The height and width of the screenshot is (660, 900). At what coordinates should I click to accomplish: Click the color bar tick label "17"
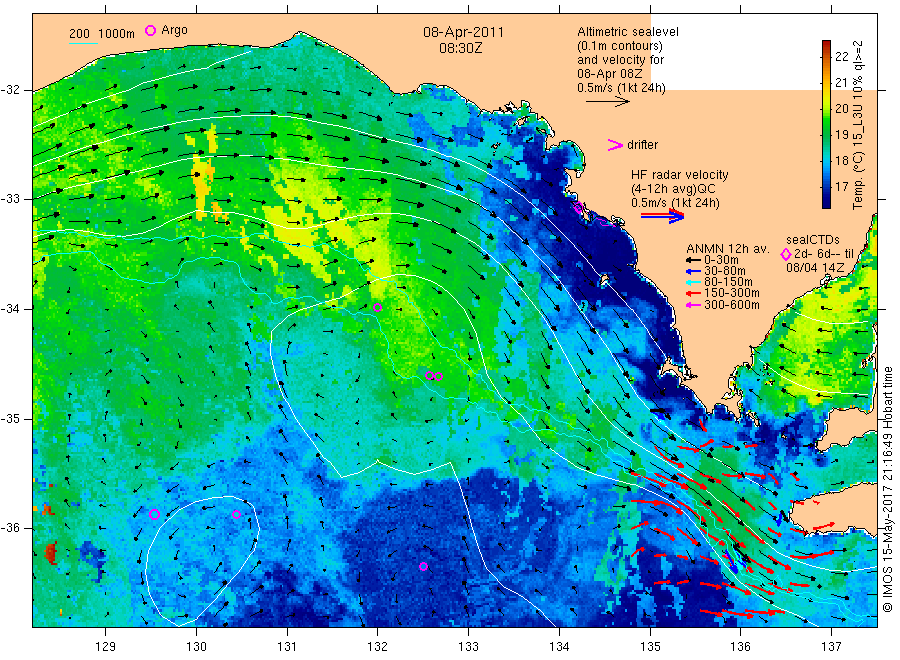(841, 187)
